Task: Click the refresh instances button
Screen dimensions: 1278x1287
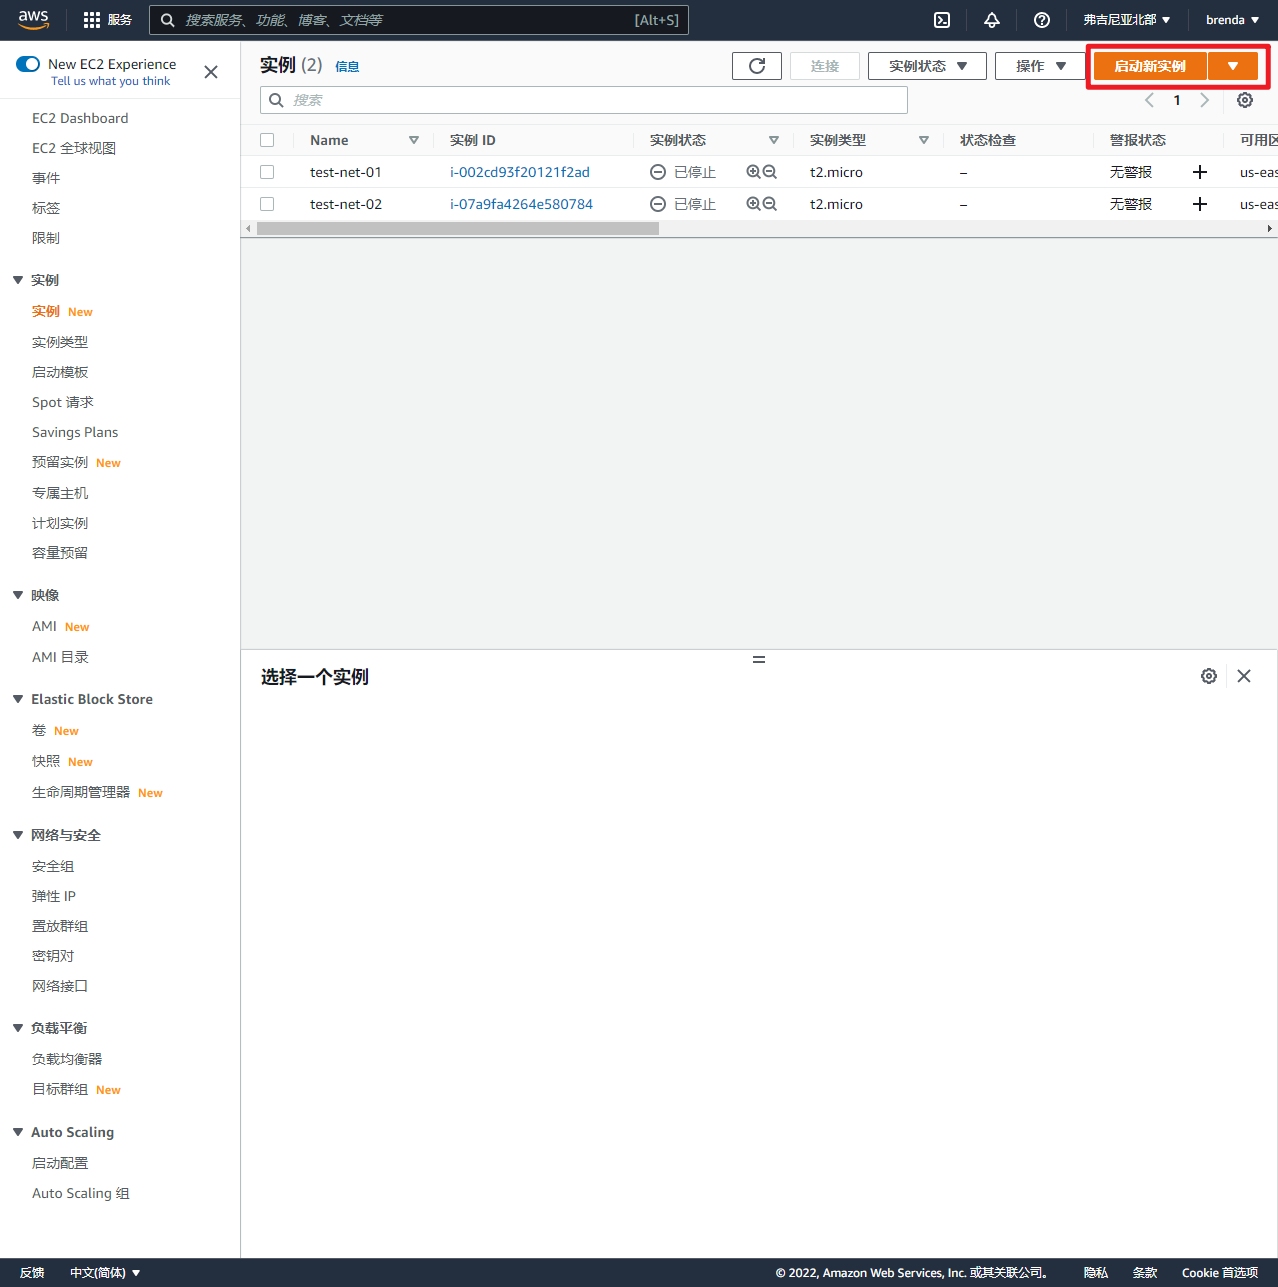Action: [x=757, y=66]
